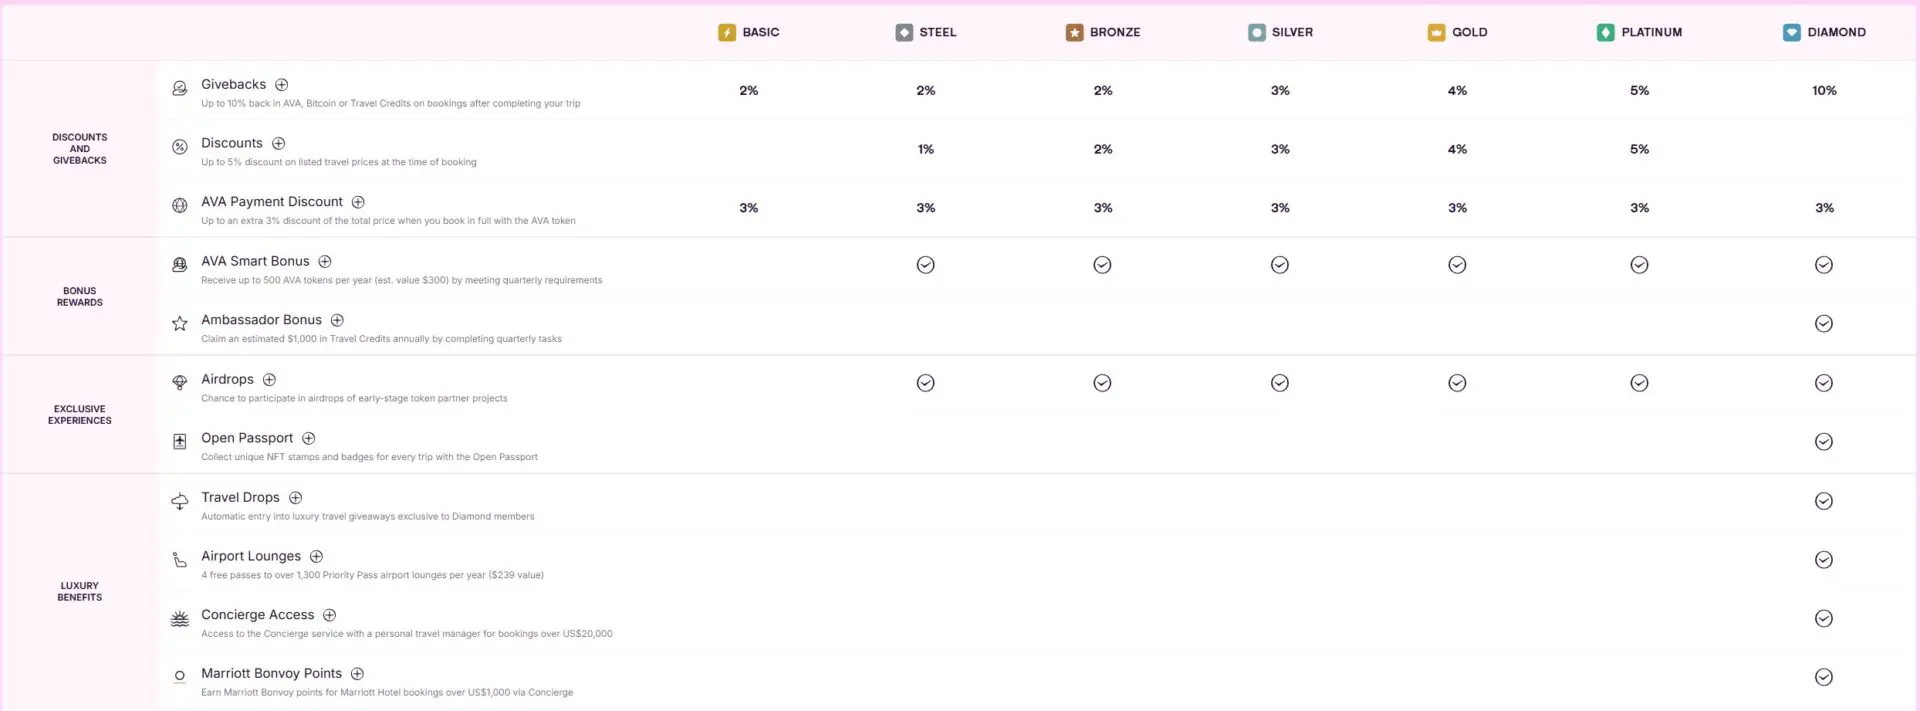Click the Airdrops parachute icon
The width and height of the screenshot is (1920, 711).
tap(180, 383)
